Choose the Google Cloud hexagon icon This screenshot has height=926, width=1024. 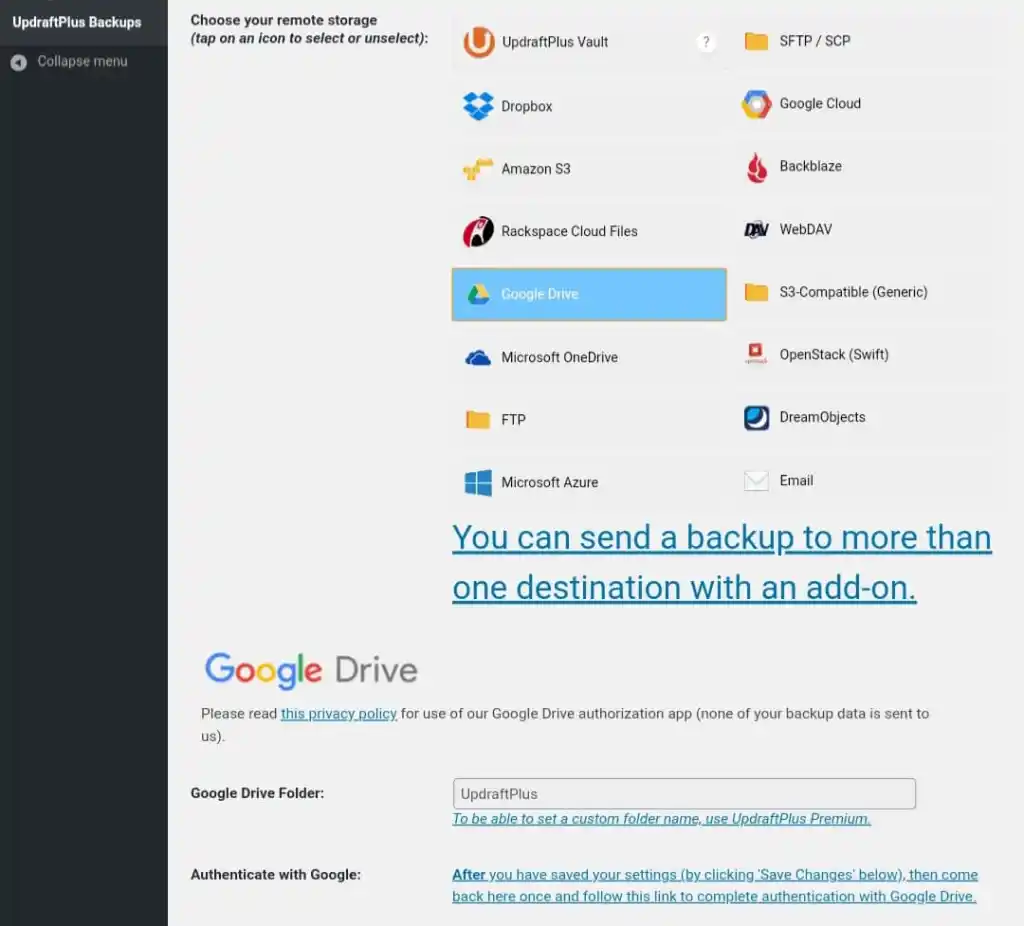756,104
